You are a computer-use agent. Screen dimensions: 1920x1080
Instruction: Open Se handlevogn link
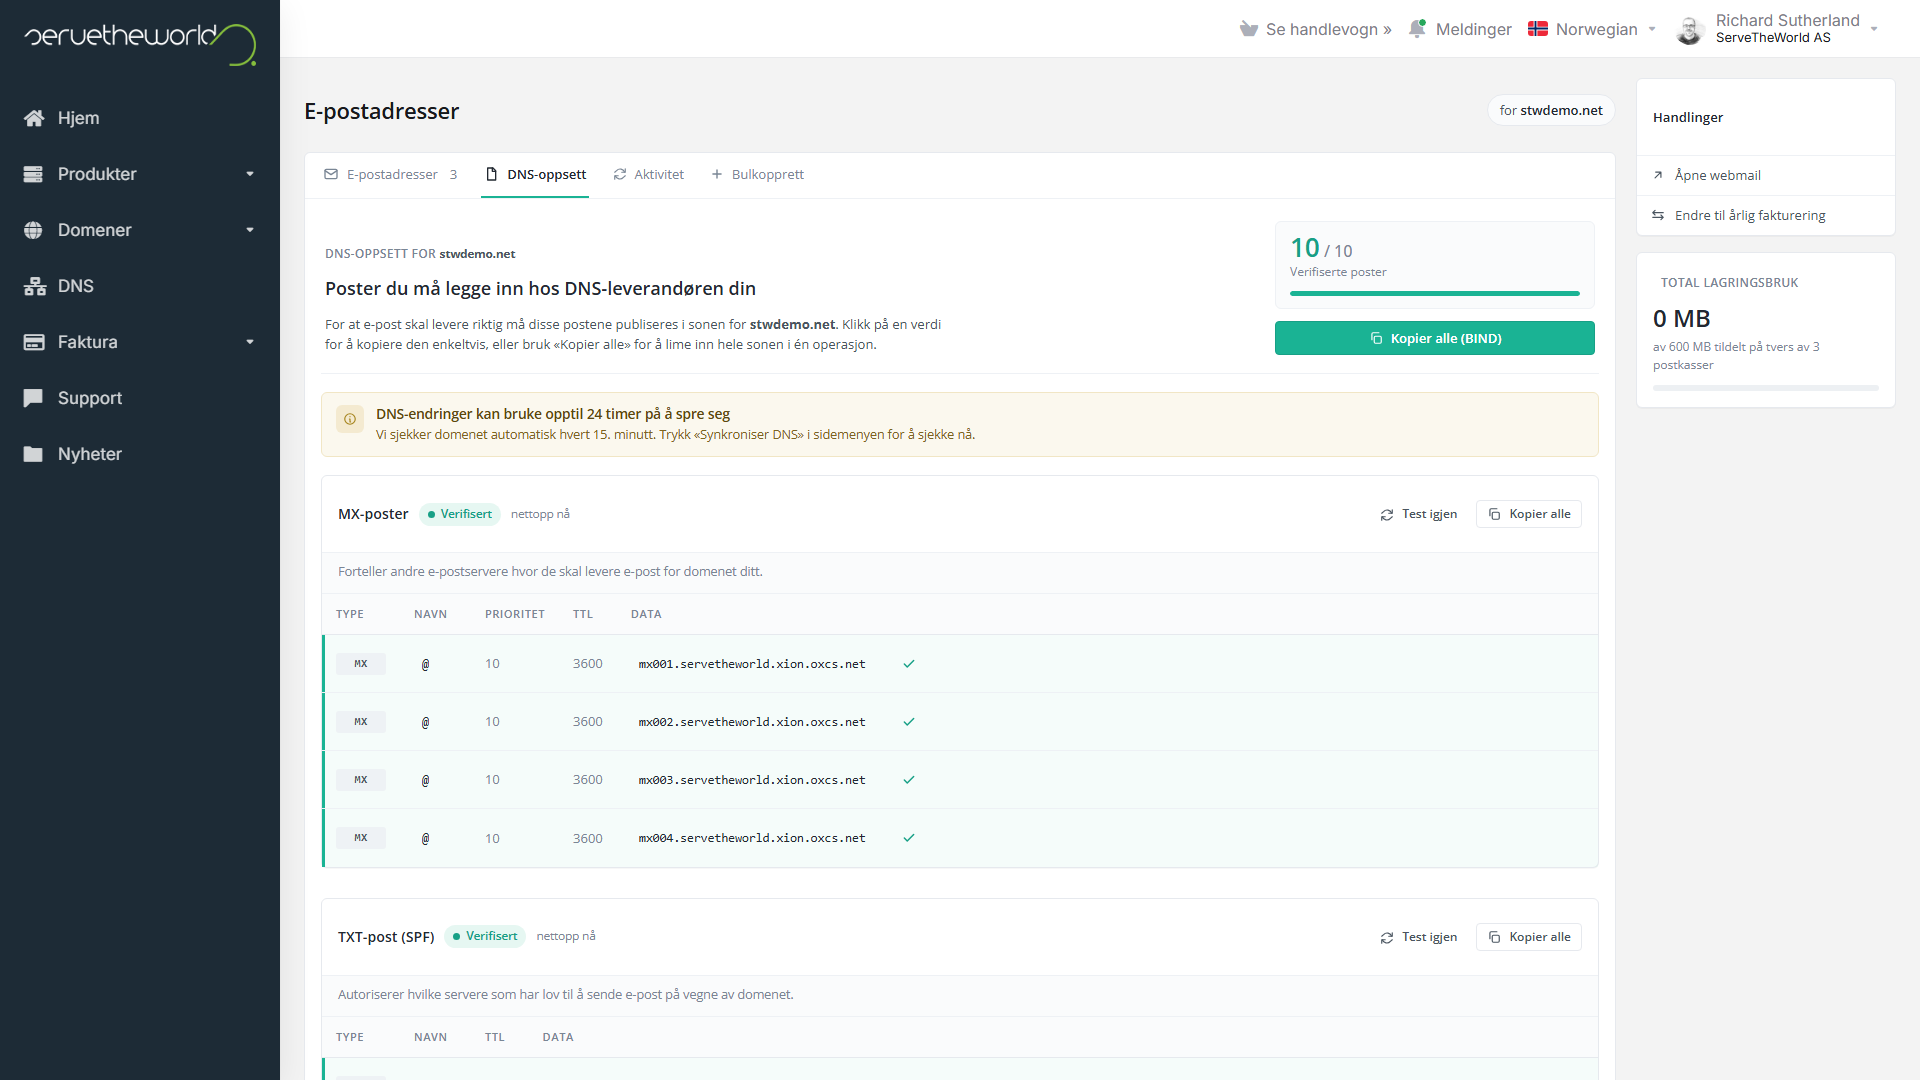pos(1316,29)
